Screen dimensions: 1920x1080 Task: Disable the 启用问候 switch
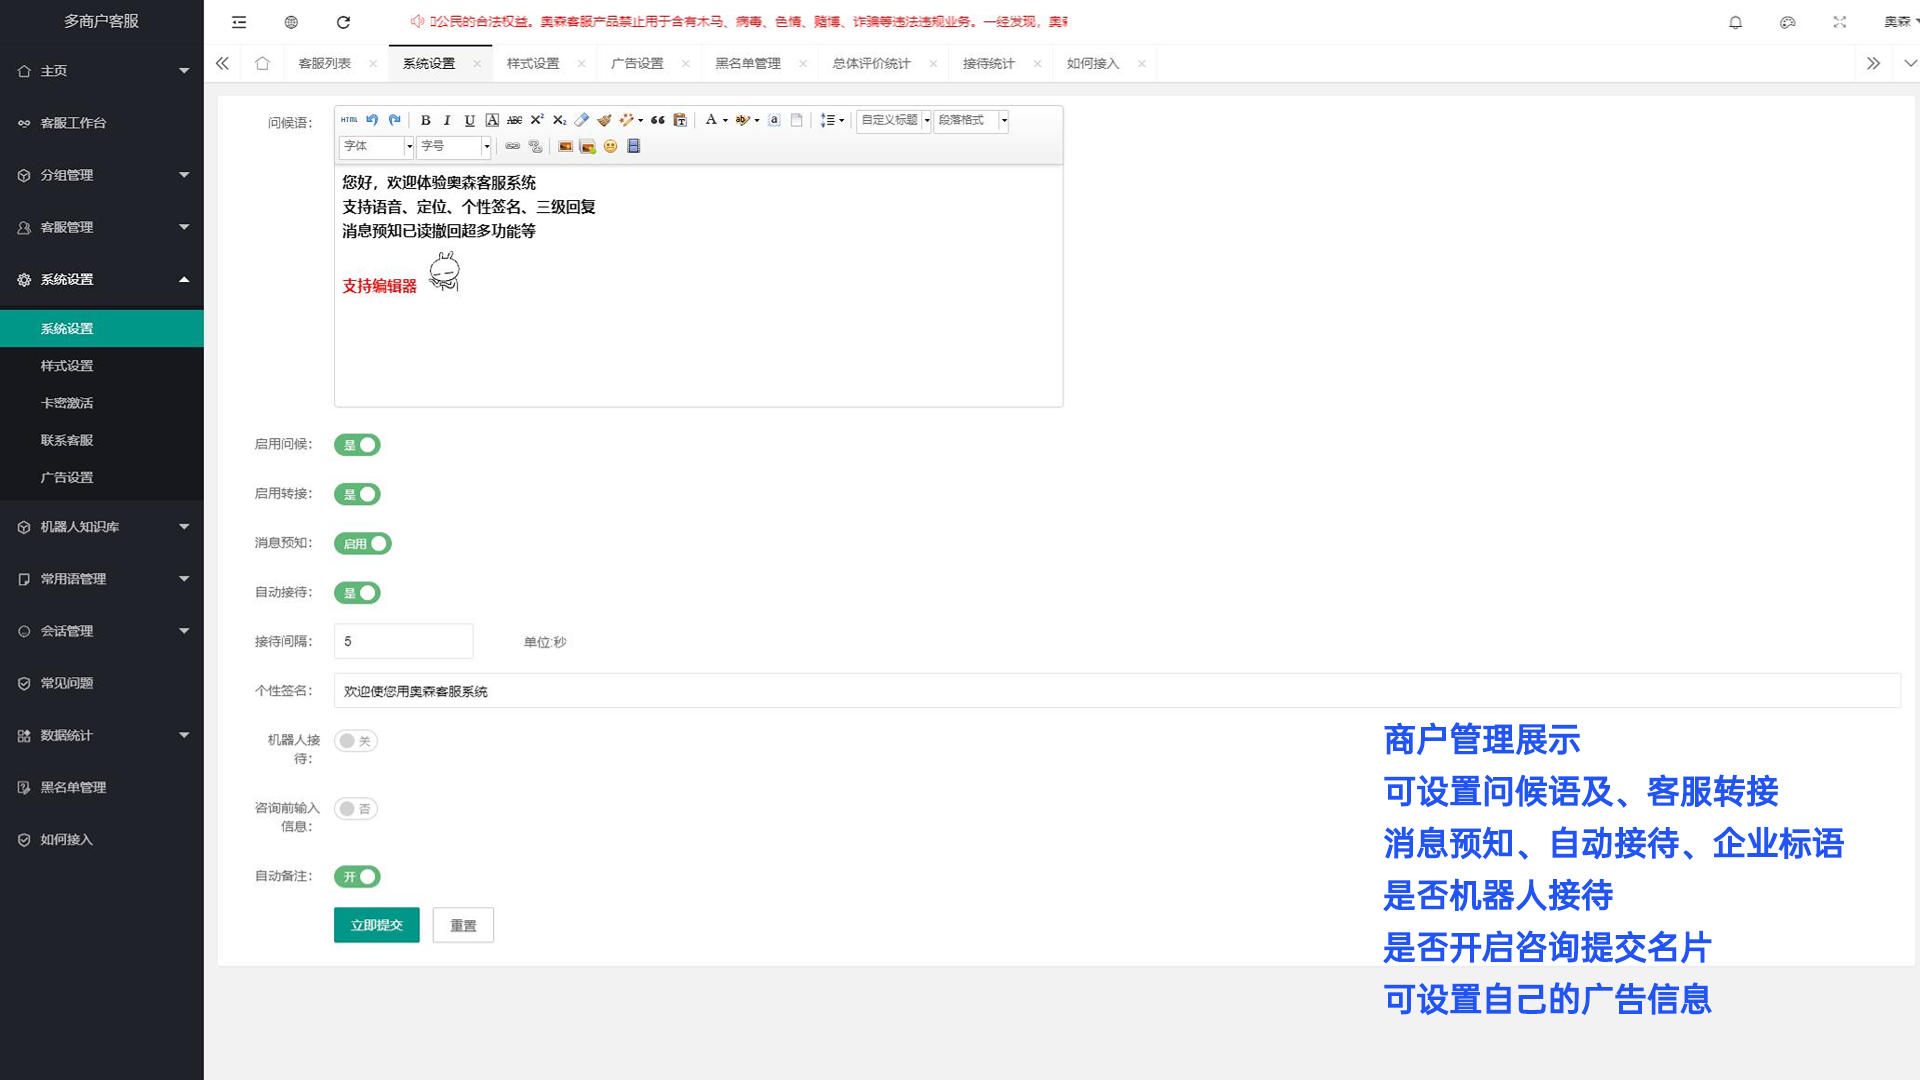coord(357,445)
